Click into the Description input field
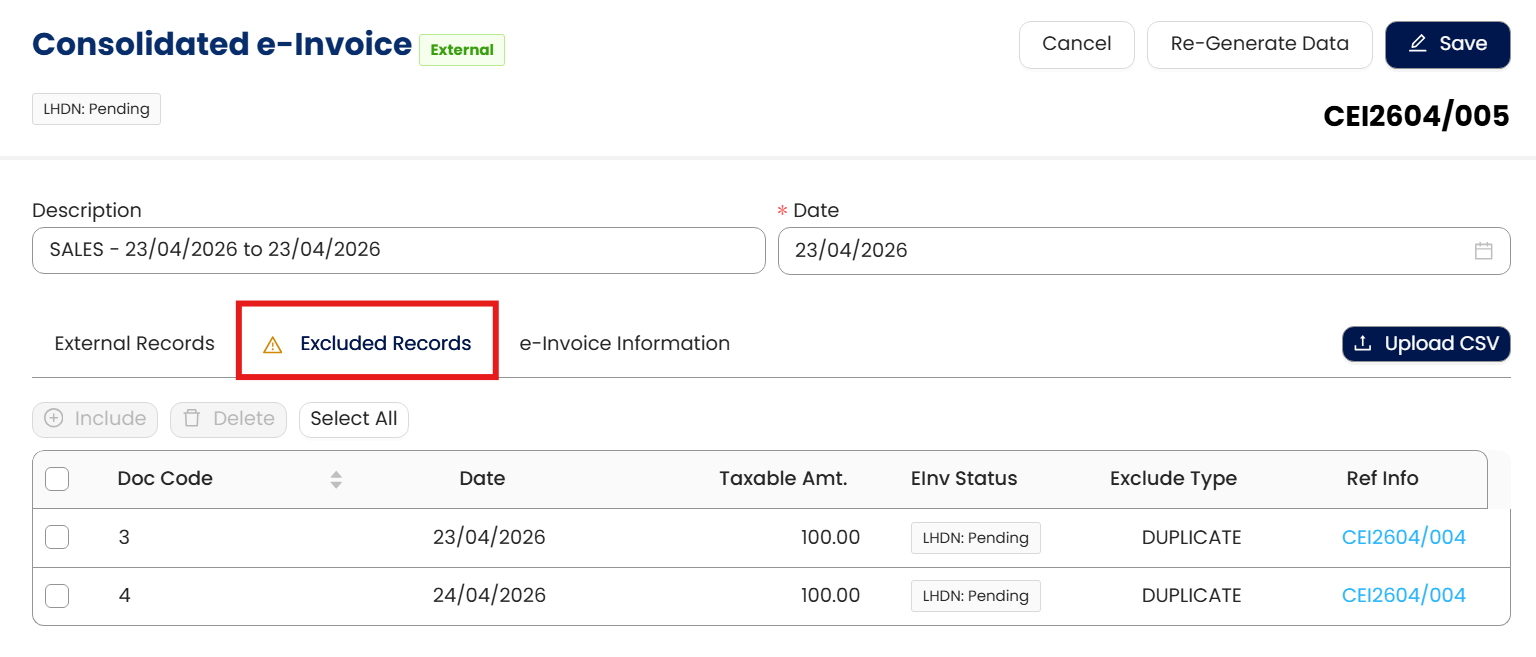The image size is (1536, 657). click(x=398, y=251)
